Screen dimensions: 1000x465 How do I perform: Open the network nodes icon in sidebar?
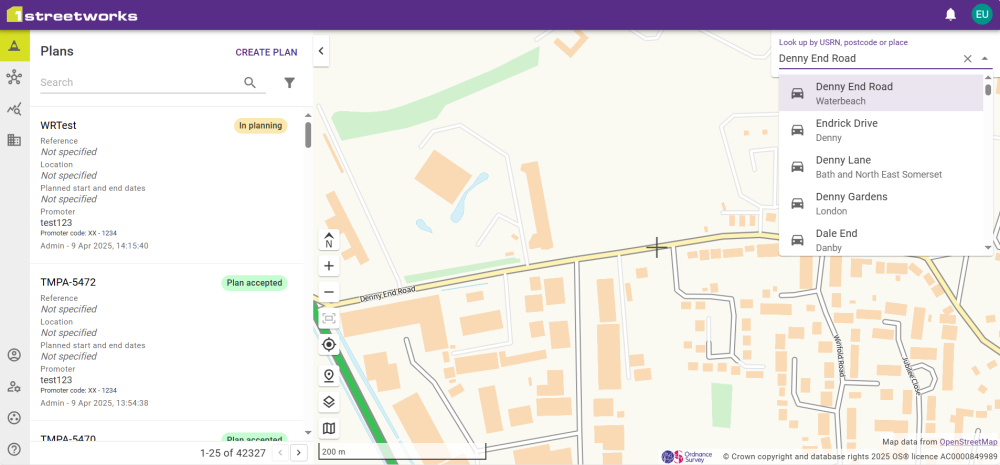click(x=14, y=78)
